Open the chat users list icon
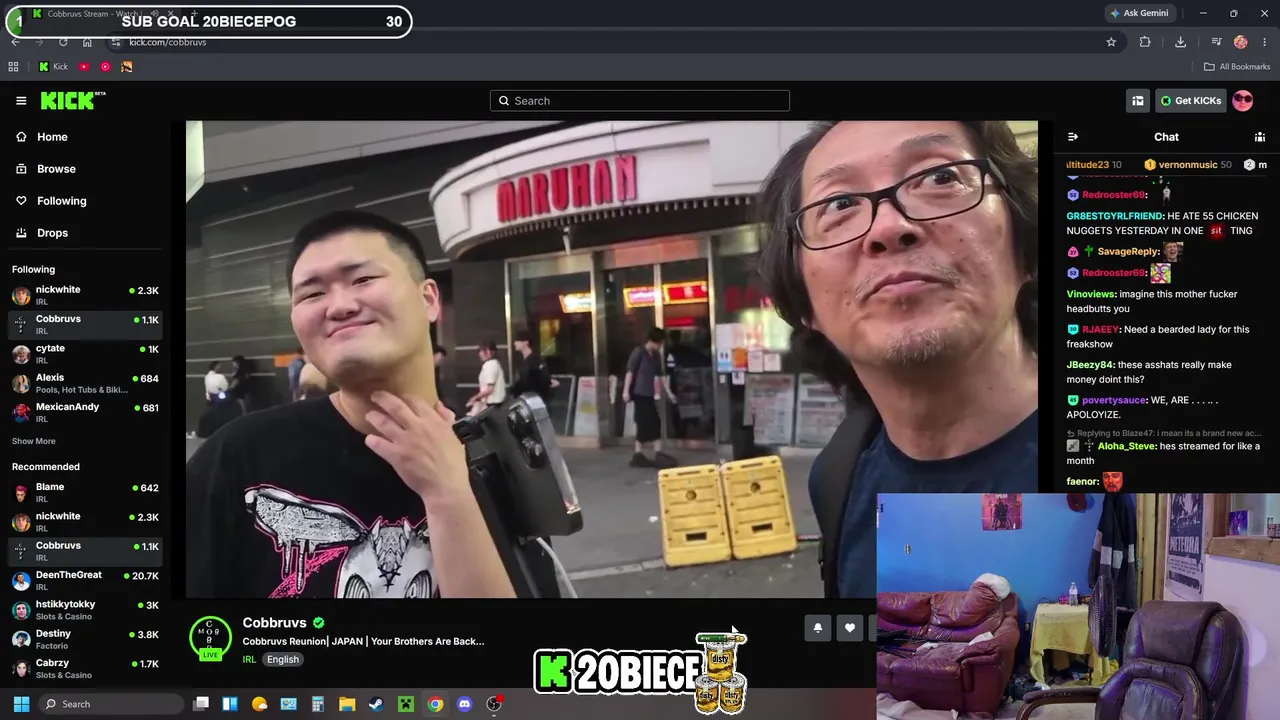Viewport: 1280px width, 720px height. tap(1260, 137)
